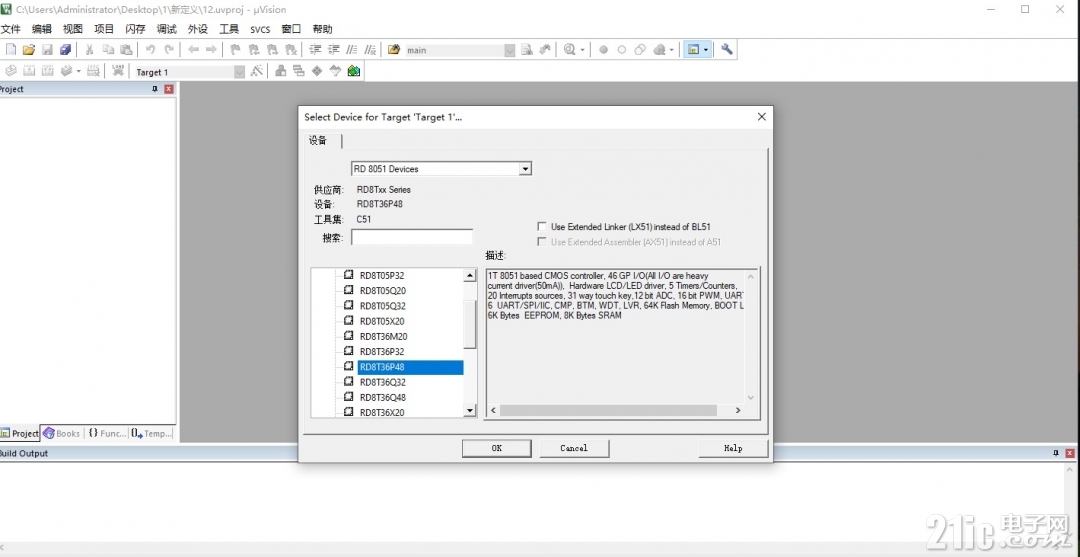Viewport: 1080px width, 557px height.
Task: Pin the Build Output panel pushpin
Action: tap(1056, 453)
